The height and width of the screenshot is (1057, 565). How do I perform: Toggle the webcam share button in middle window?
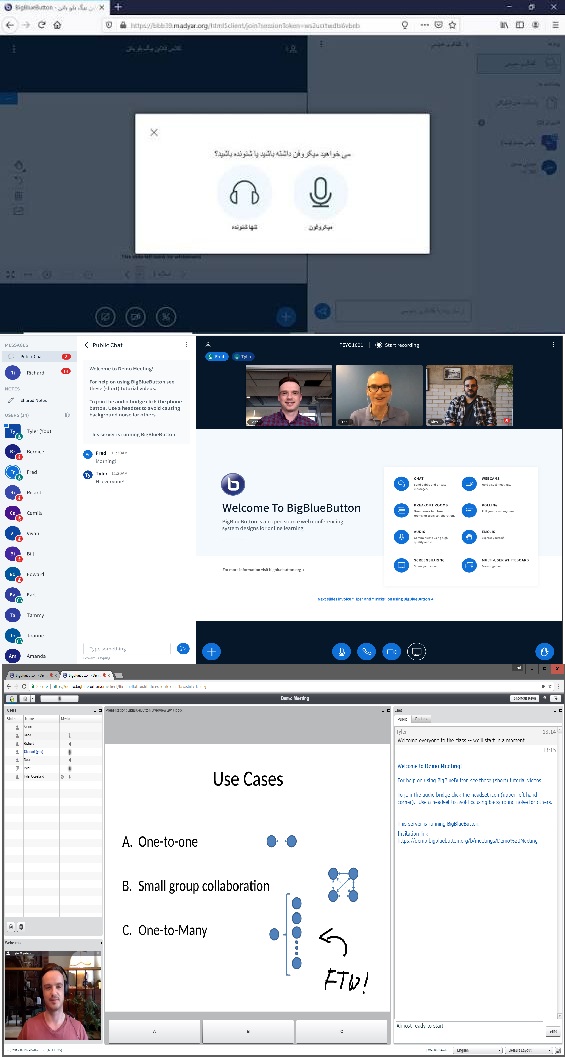(392, 651)
